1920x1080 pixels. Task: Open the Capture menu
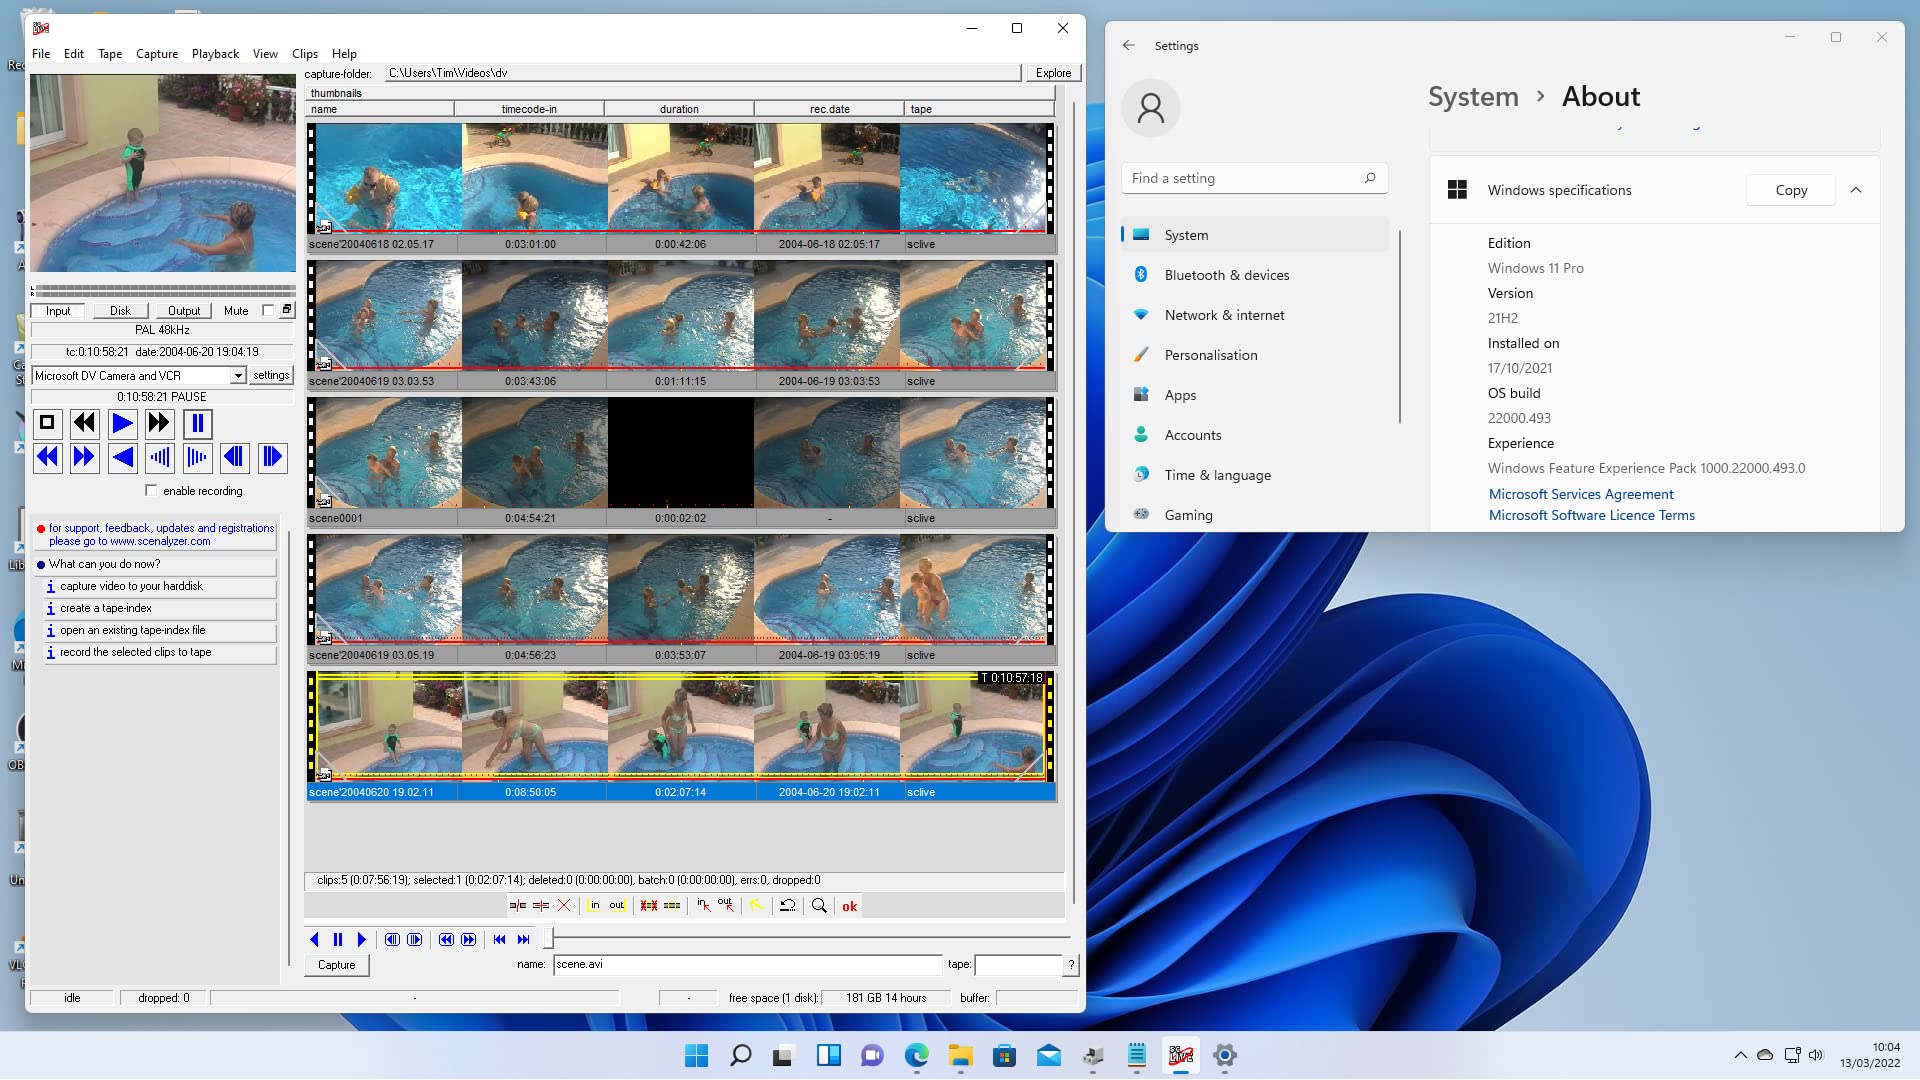tap(157, 54)
